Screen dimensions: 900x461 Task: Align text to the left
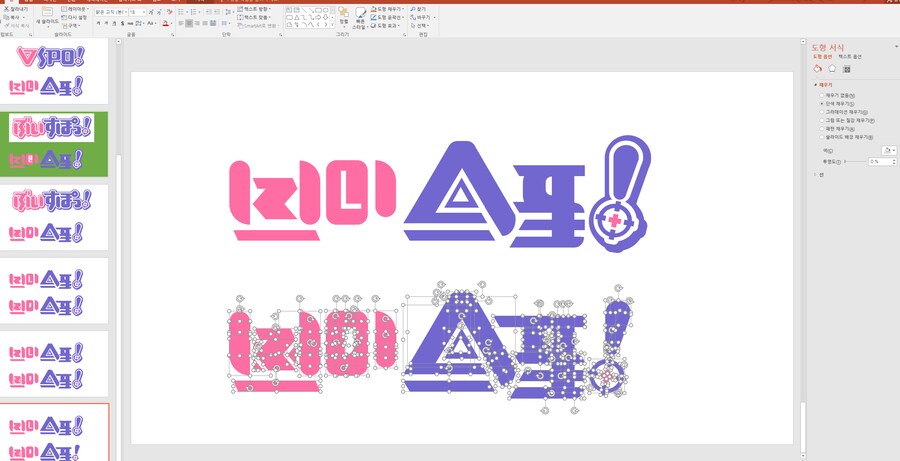point(181,24)
